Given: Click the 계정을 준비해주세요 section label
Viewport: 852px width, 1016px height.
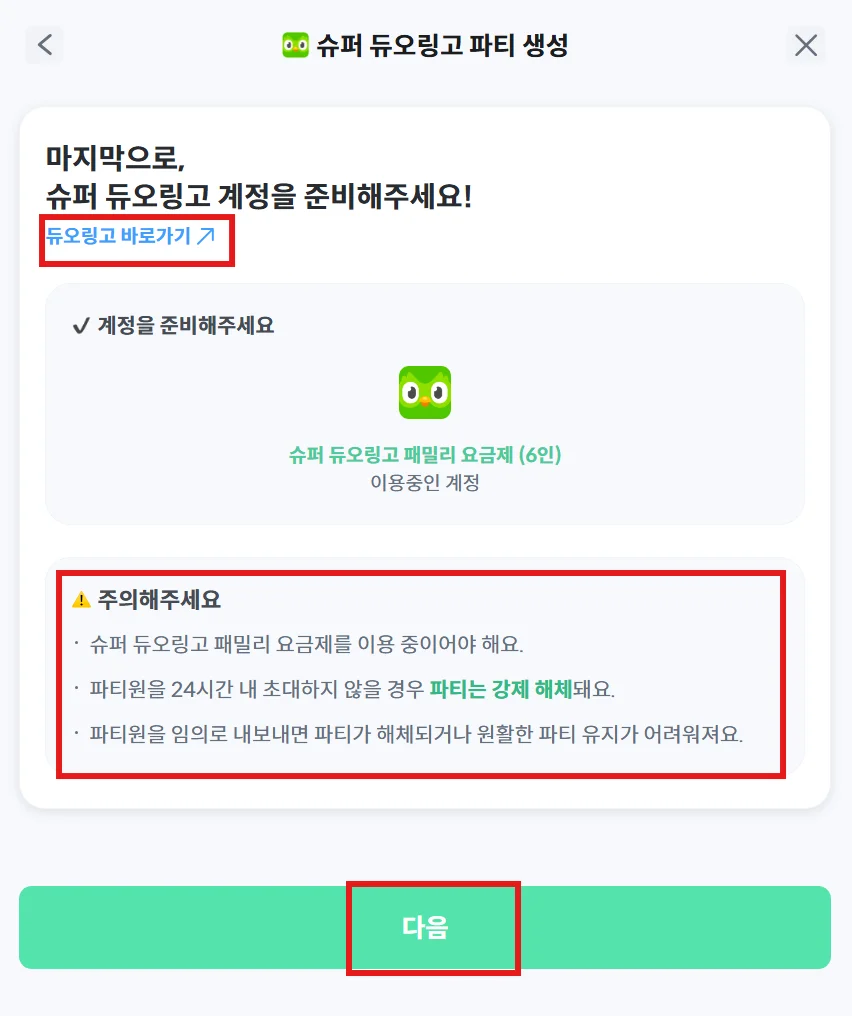Looking at the screenshot, I should click(x=185, y=326).
